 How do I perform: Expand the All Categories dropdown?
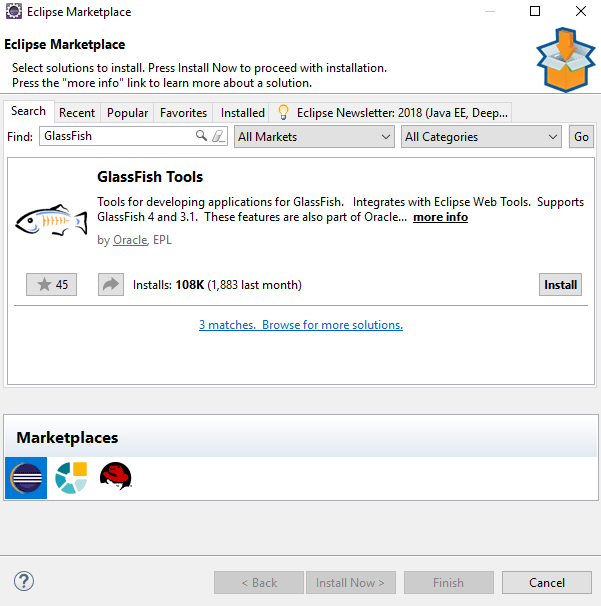click(481, 137)
